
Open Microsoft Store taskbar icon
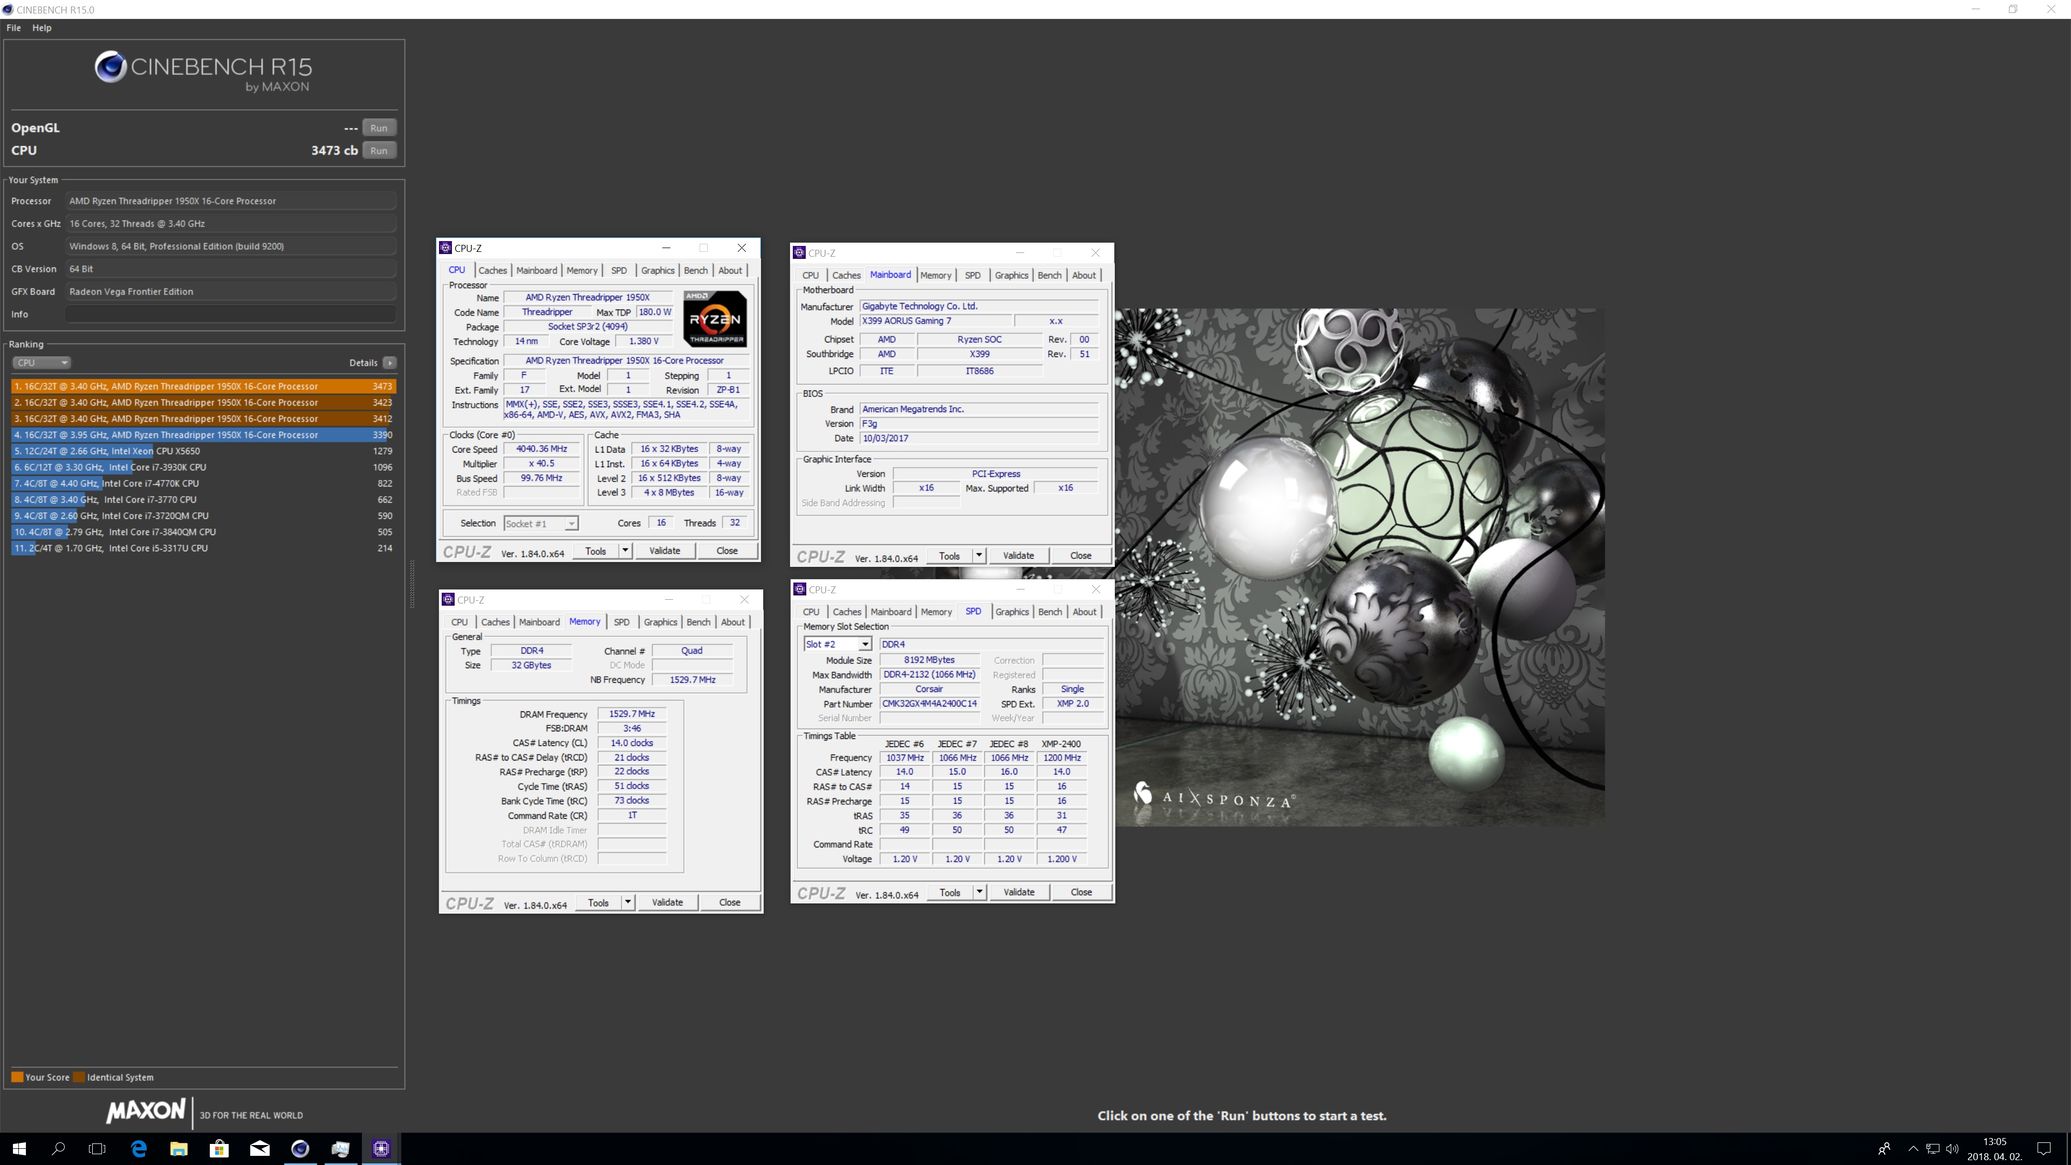tap(219, 1149)
